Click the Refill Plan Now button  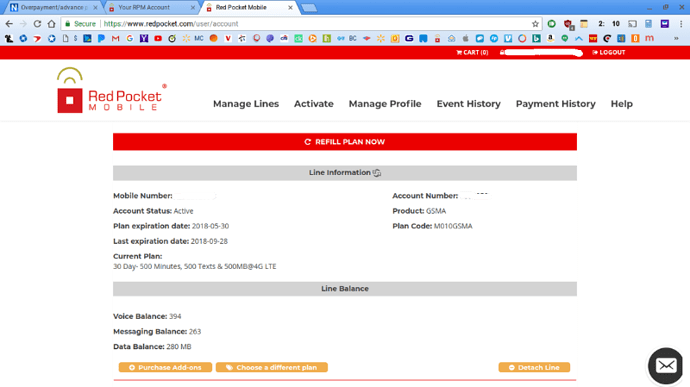(x=345, y=142)
